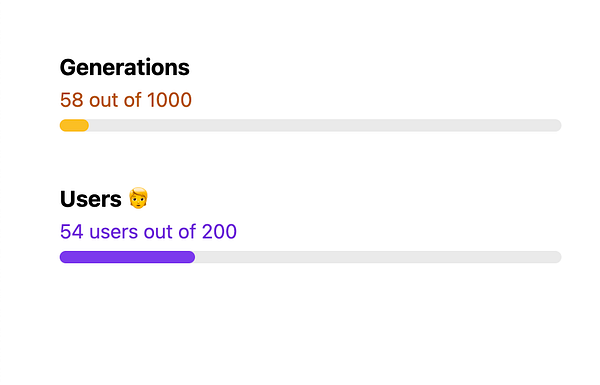Screen dimensions: 600x385
Task: Click the empty gray part of Generations bar
Action: 325,126
